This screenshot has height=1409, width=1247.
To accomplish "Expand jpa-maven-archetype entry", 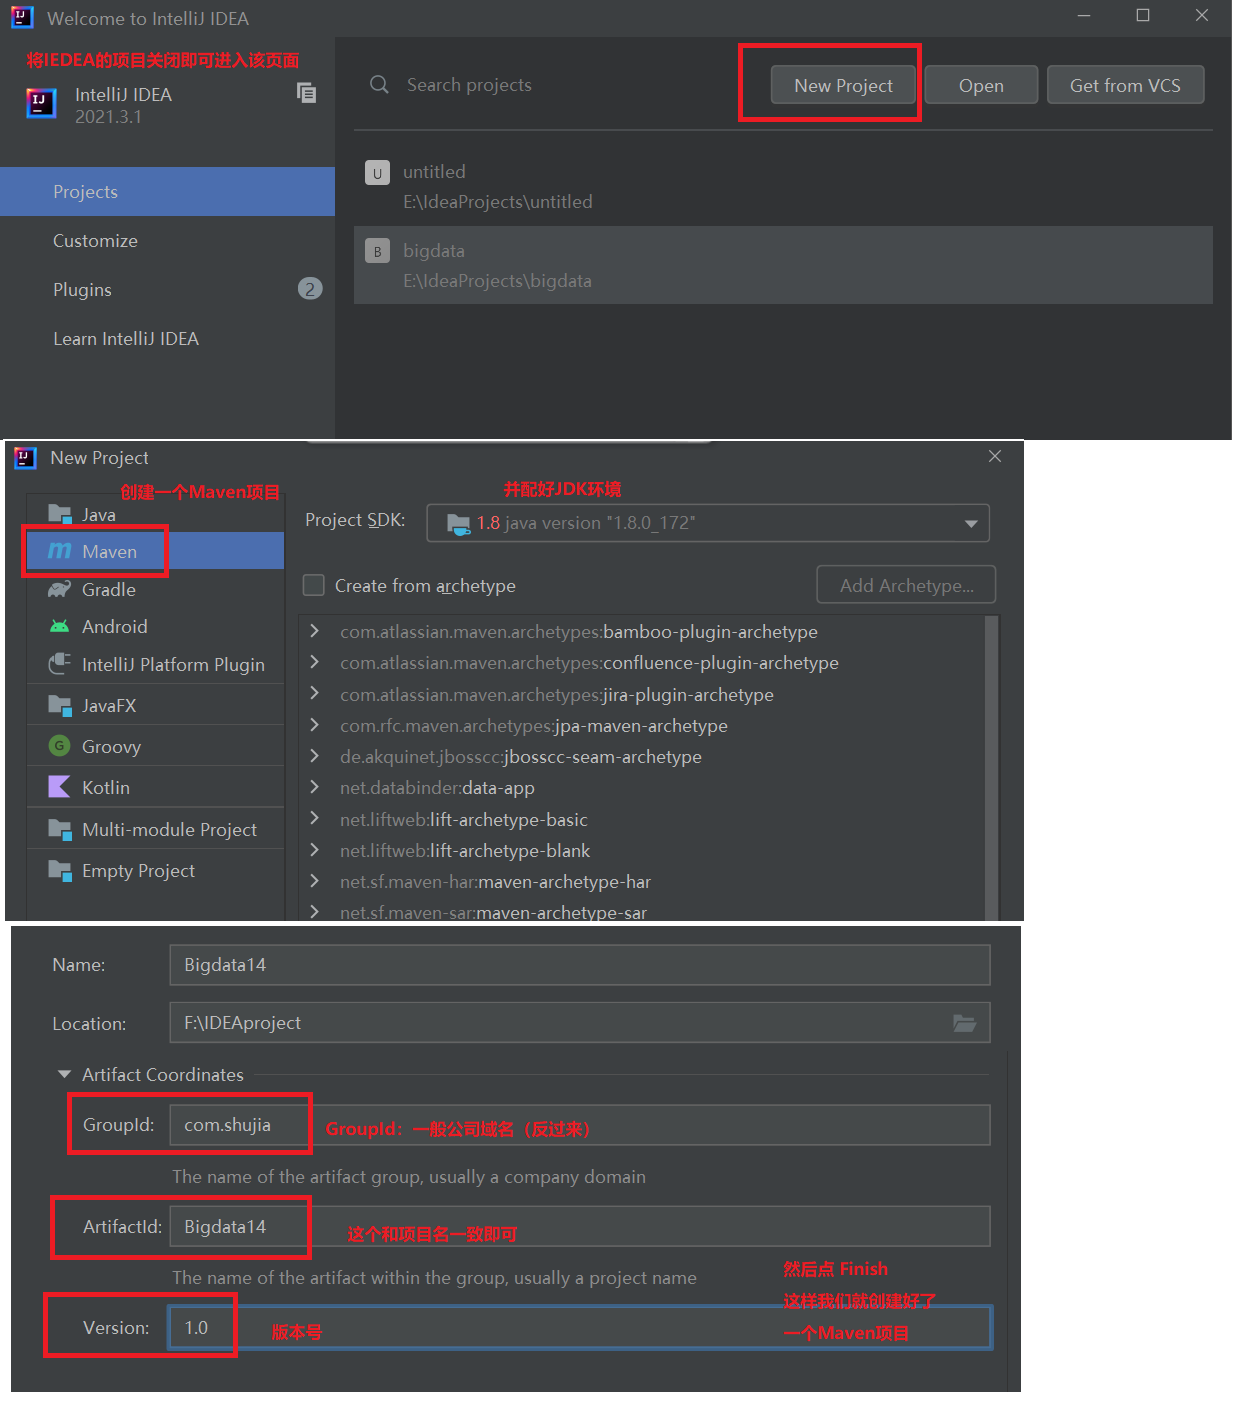I will click(315, 725).
